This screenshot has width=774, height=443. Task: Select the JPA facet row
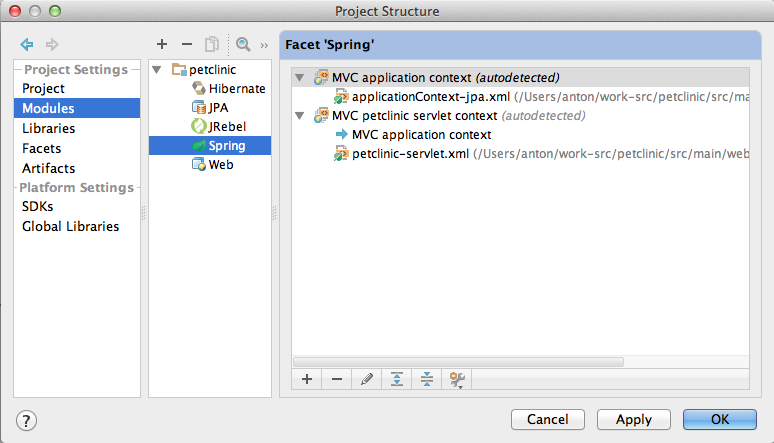point(210,107)
